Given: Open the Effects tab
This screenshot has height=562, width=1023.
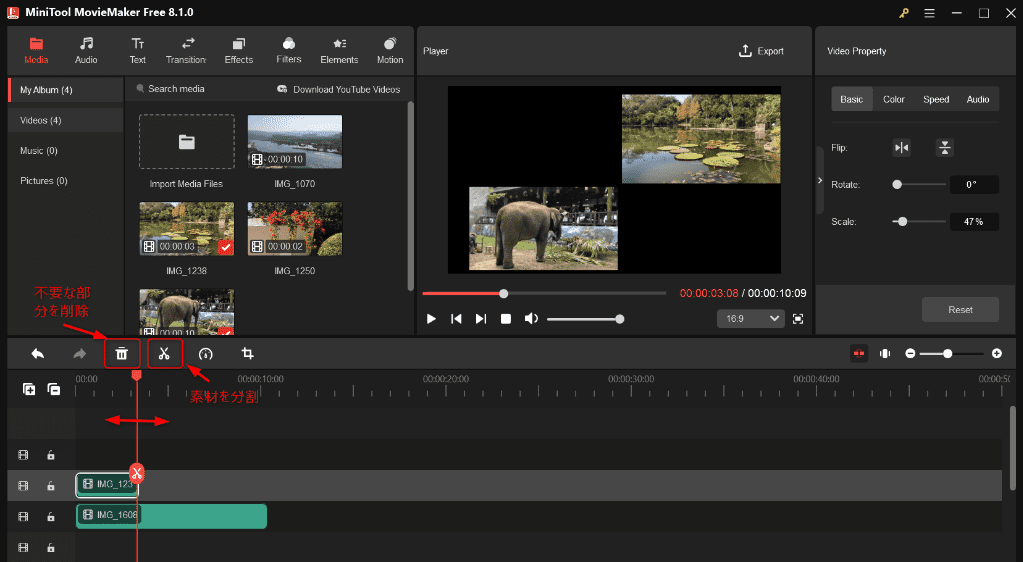Looking at the screenshot, I should click(239, 51).
